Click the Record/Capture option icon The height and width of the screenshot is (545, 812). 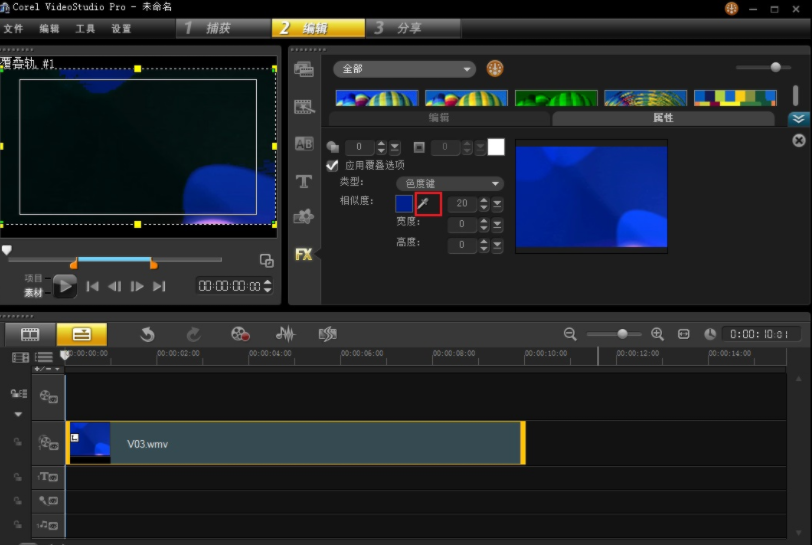tap(240, 334)
